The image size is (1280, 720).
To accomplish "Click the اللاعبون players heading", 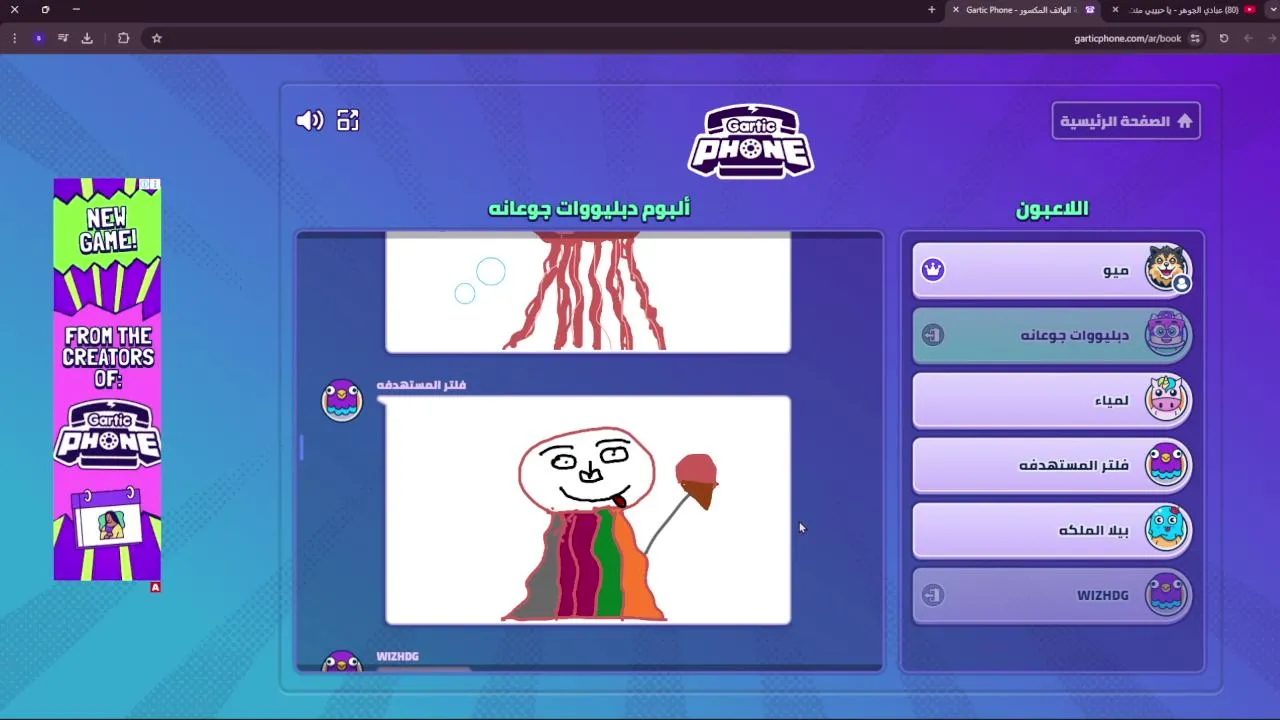I will pos(1052,208).
